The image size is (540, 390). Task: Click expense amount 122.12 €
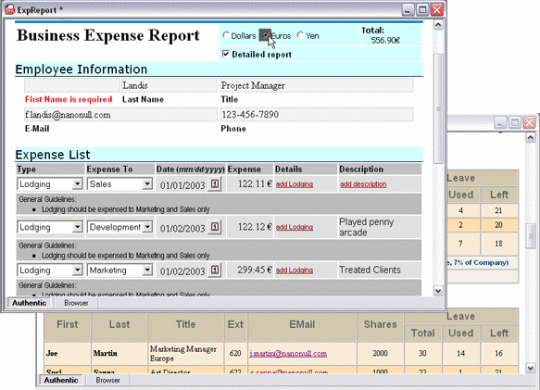click(x=255, y=227)
